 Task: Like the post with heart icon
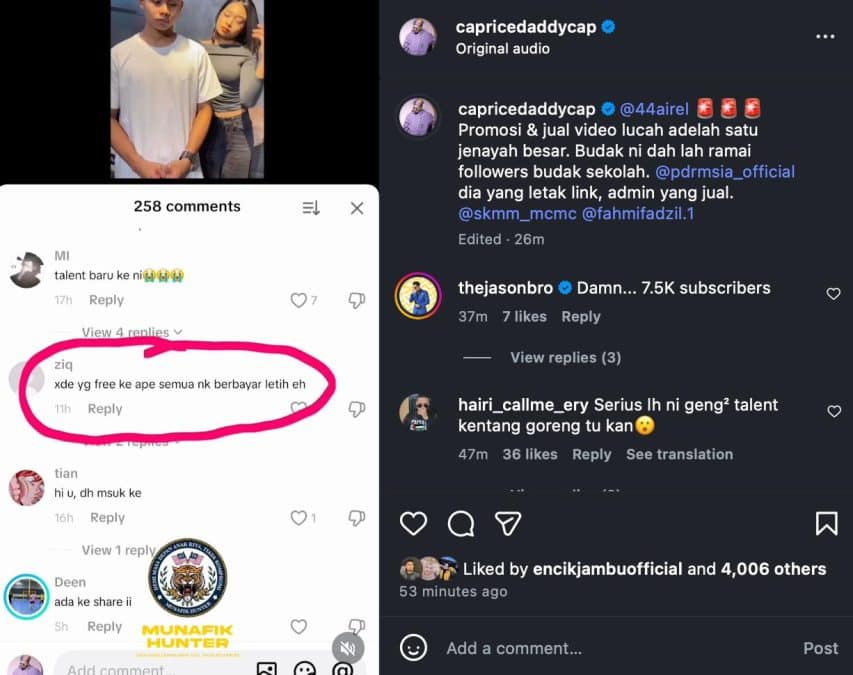413,523
